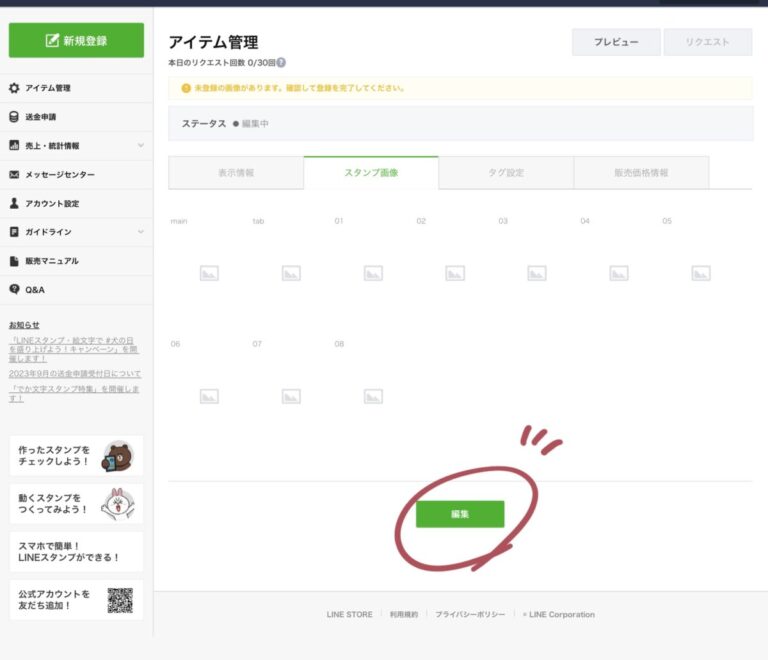Screen dimensions: 768x660
Task: Open the 作ったスタンプをチェックしよう banner
Action: point(76,456)
